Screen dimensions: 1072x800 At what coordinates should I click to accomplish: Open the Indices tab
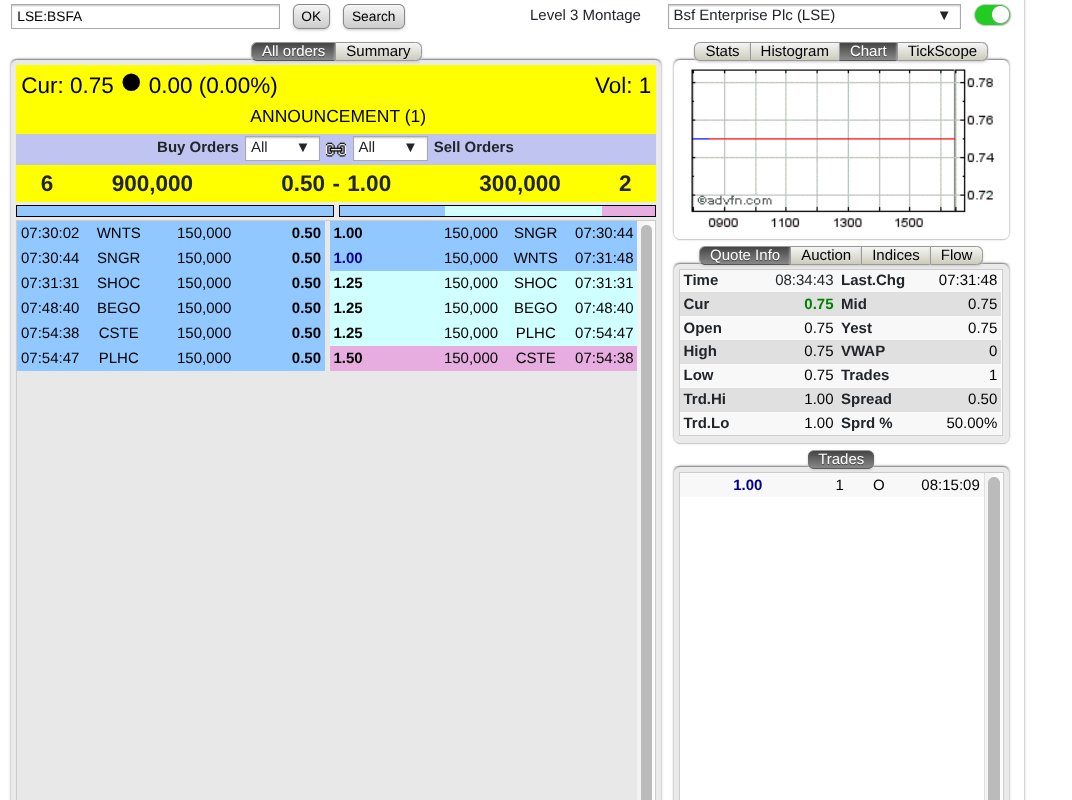click(896, 255)
